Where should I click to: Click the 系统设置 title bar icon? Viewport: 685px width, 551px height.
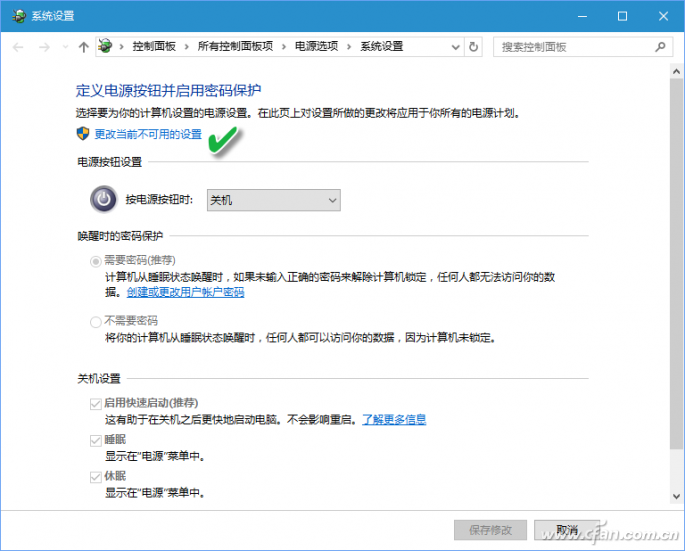coord(19,16)
